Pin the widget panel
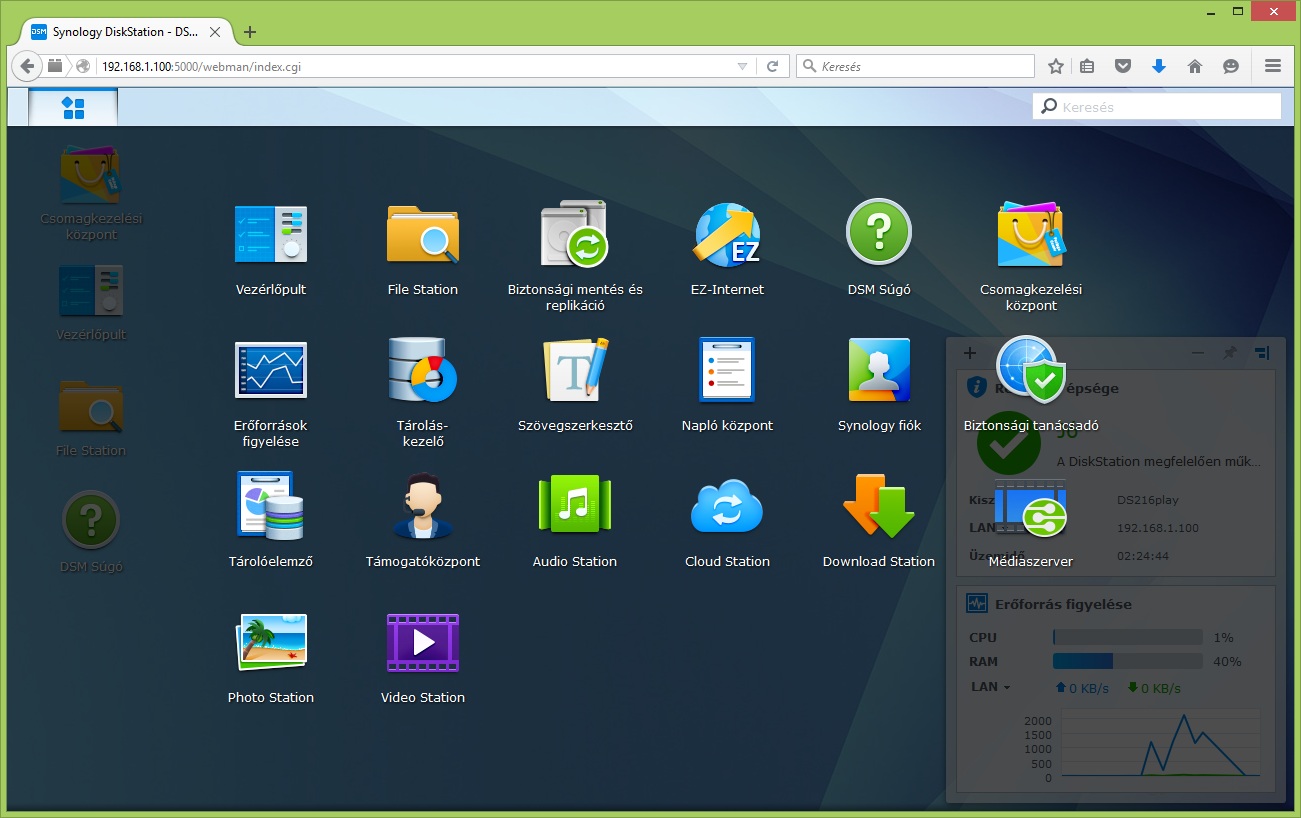1301x818 pixels. click(1230, 353)
